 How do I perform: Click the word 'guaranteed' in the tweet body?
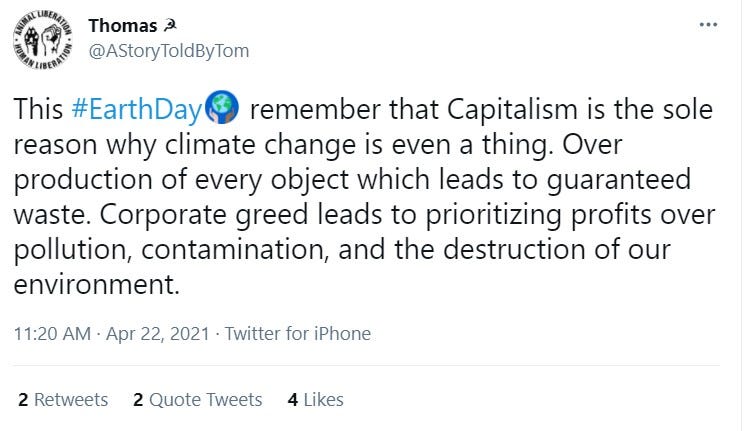[618, 180]
